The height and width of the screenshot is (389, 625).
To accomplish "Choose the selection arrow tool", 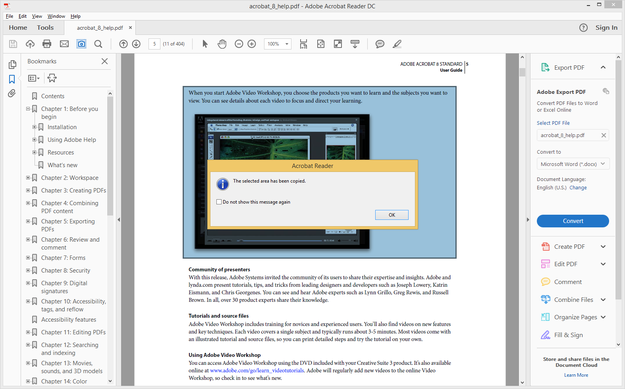I will (205, 44).
